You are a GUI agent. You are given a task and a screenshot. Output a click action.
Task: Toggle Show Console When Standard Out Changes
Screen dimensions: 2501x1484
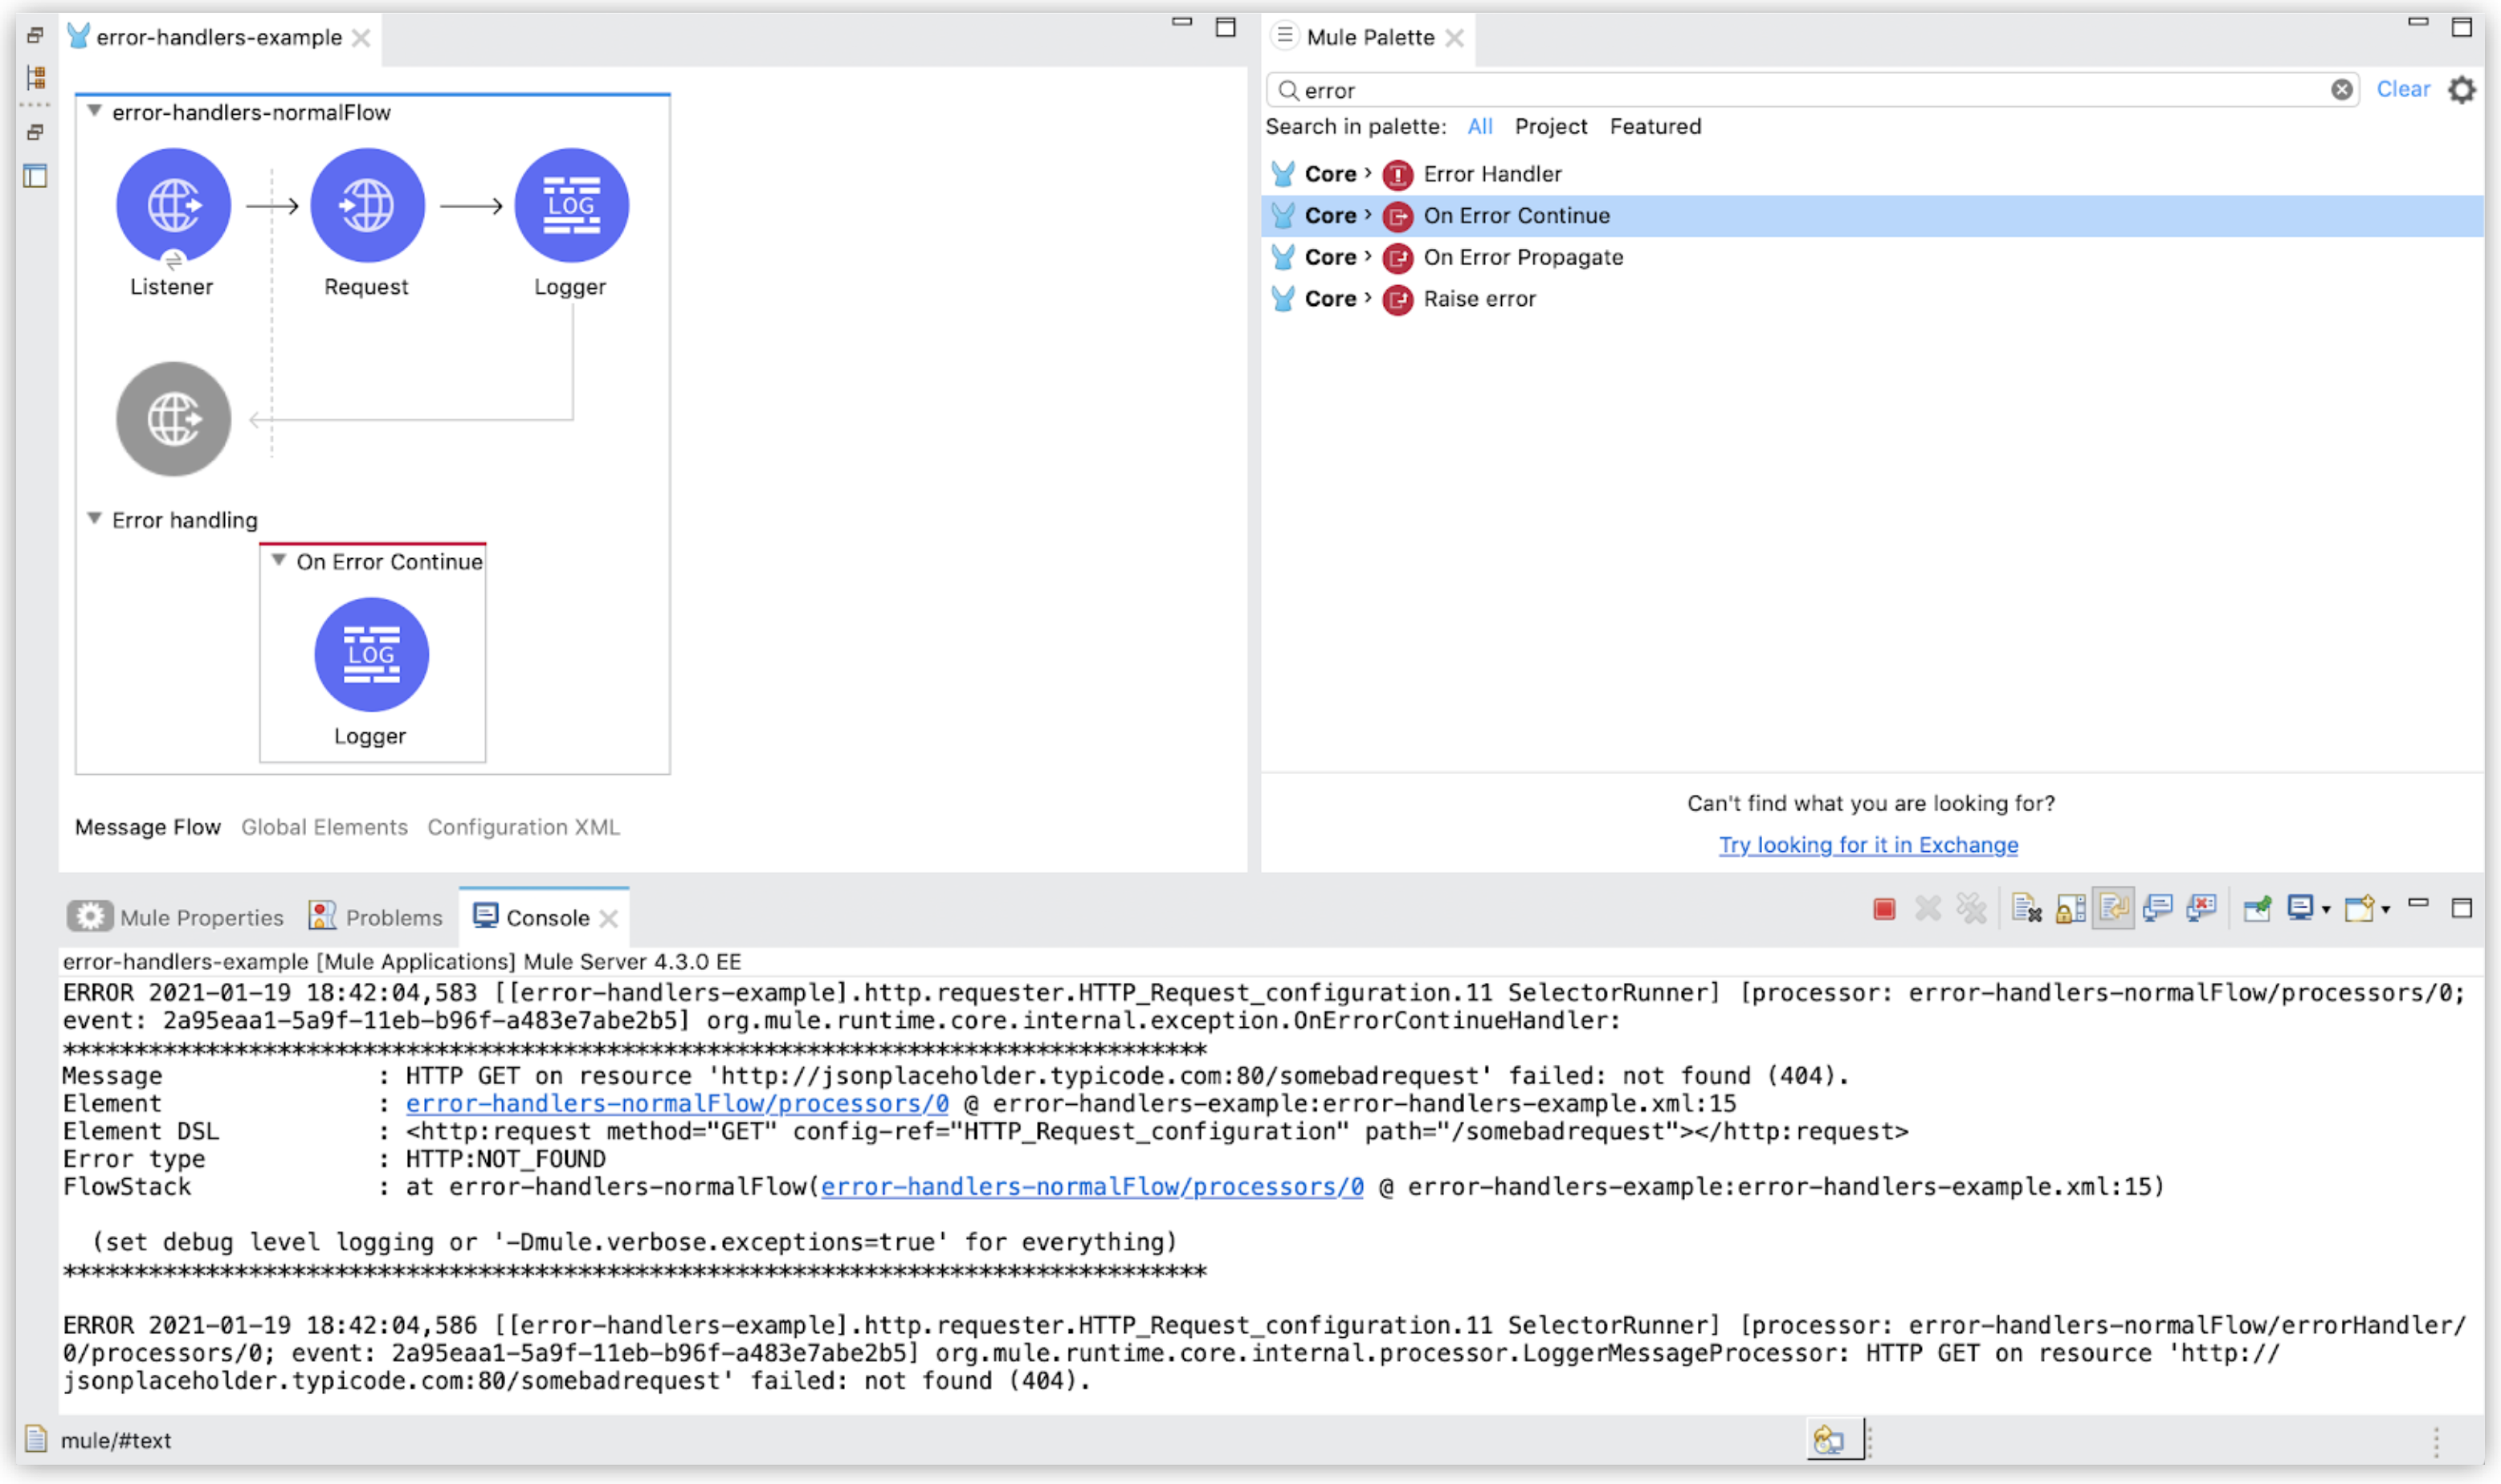coord(2160,908)
